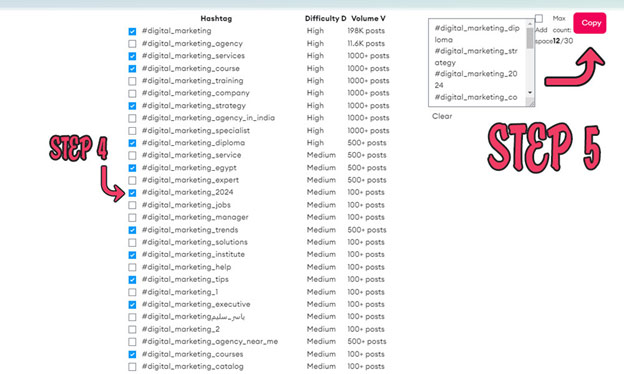
Task: Check the #digital_marketing_training checkbox
Action: (x=132, y=81)
